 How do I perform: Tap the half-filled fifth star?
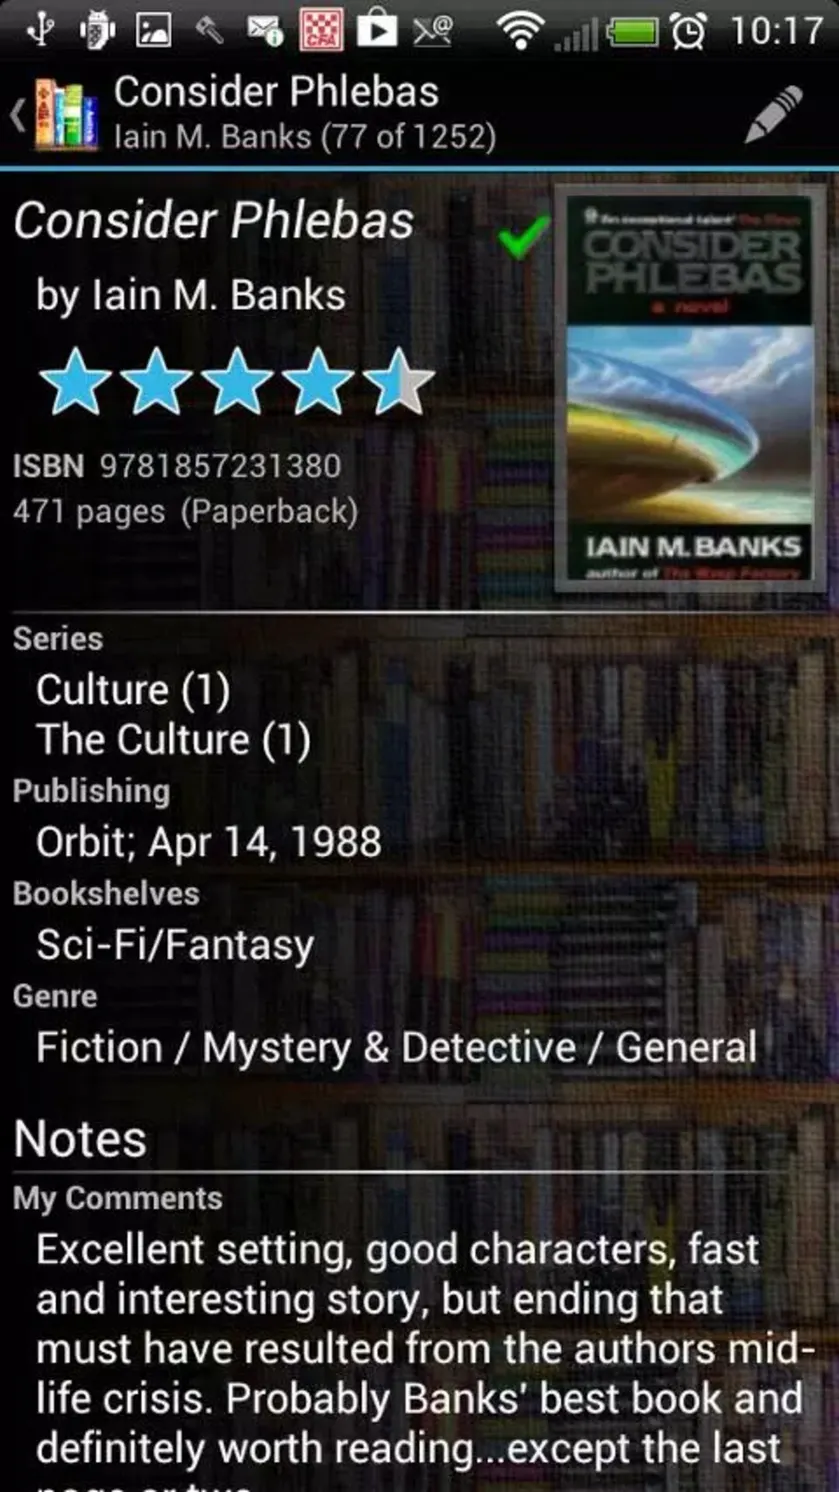pyautogui.click(x=398, y=381)
